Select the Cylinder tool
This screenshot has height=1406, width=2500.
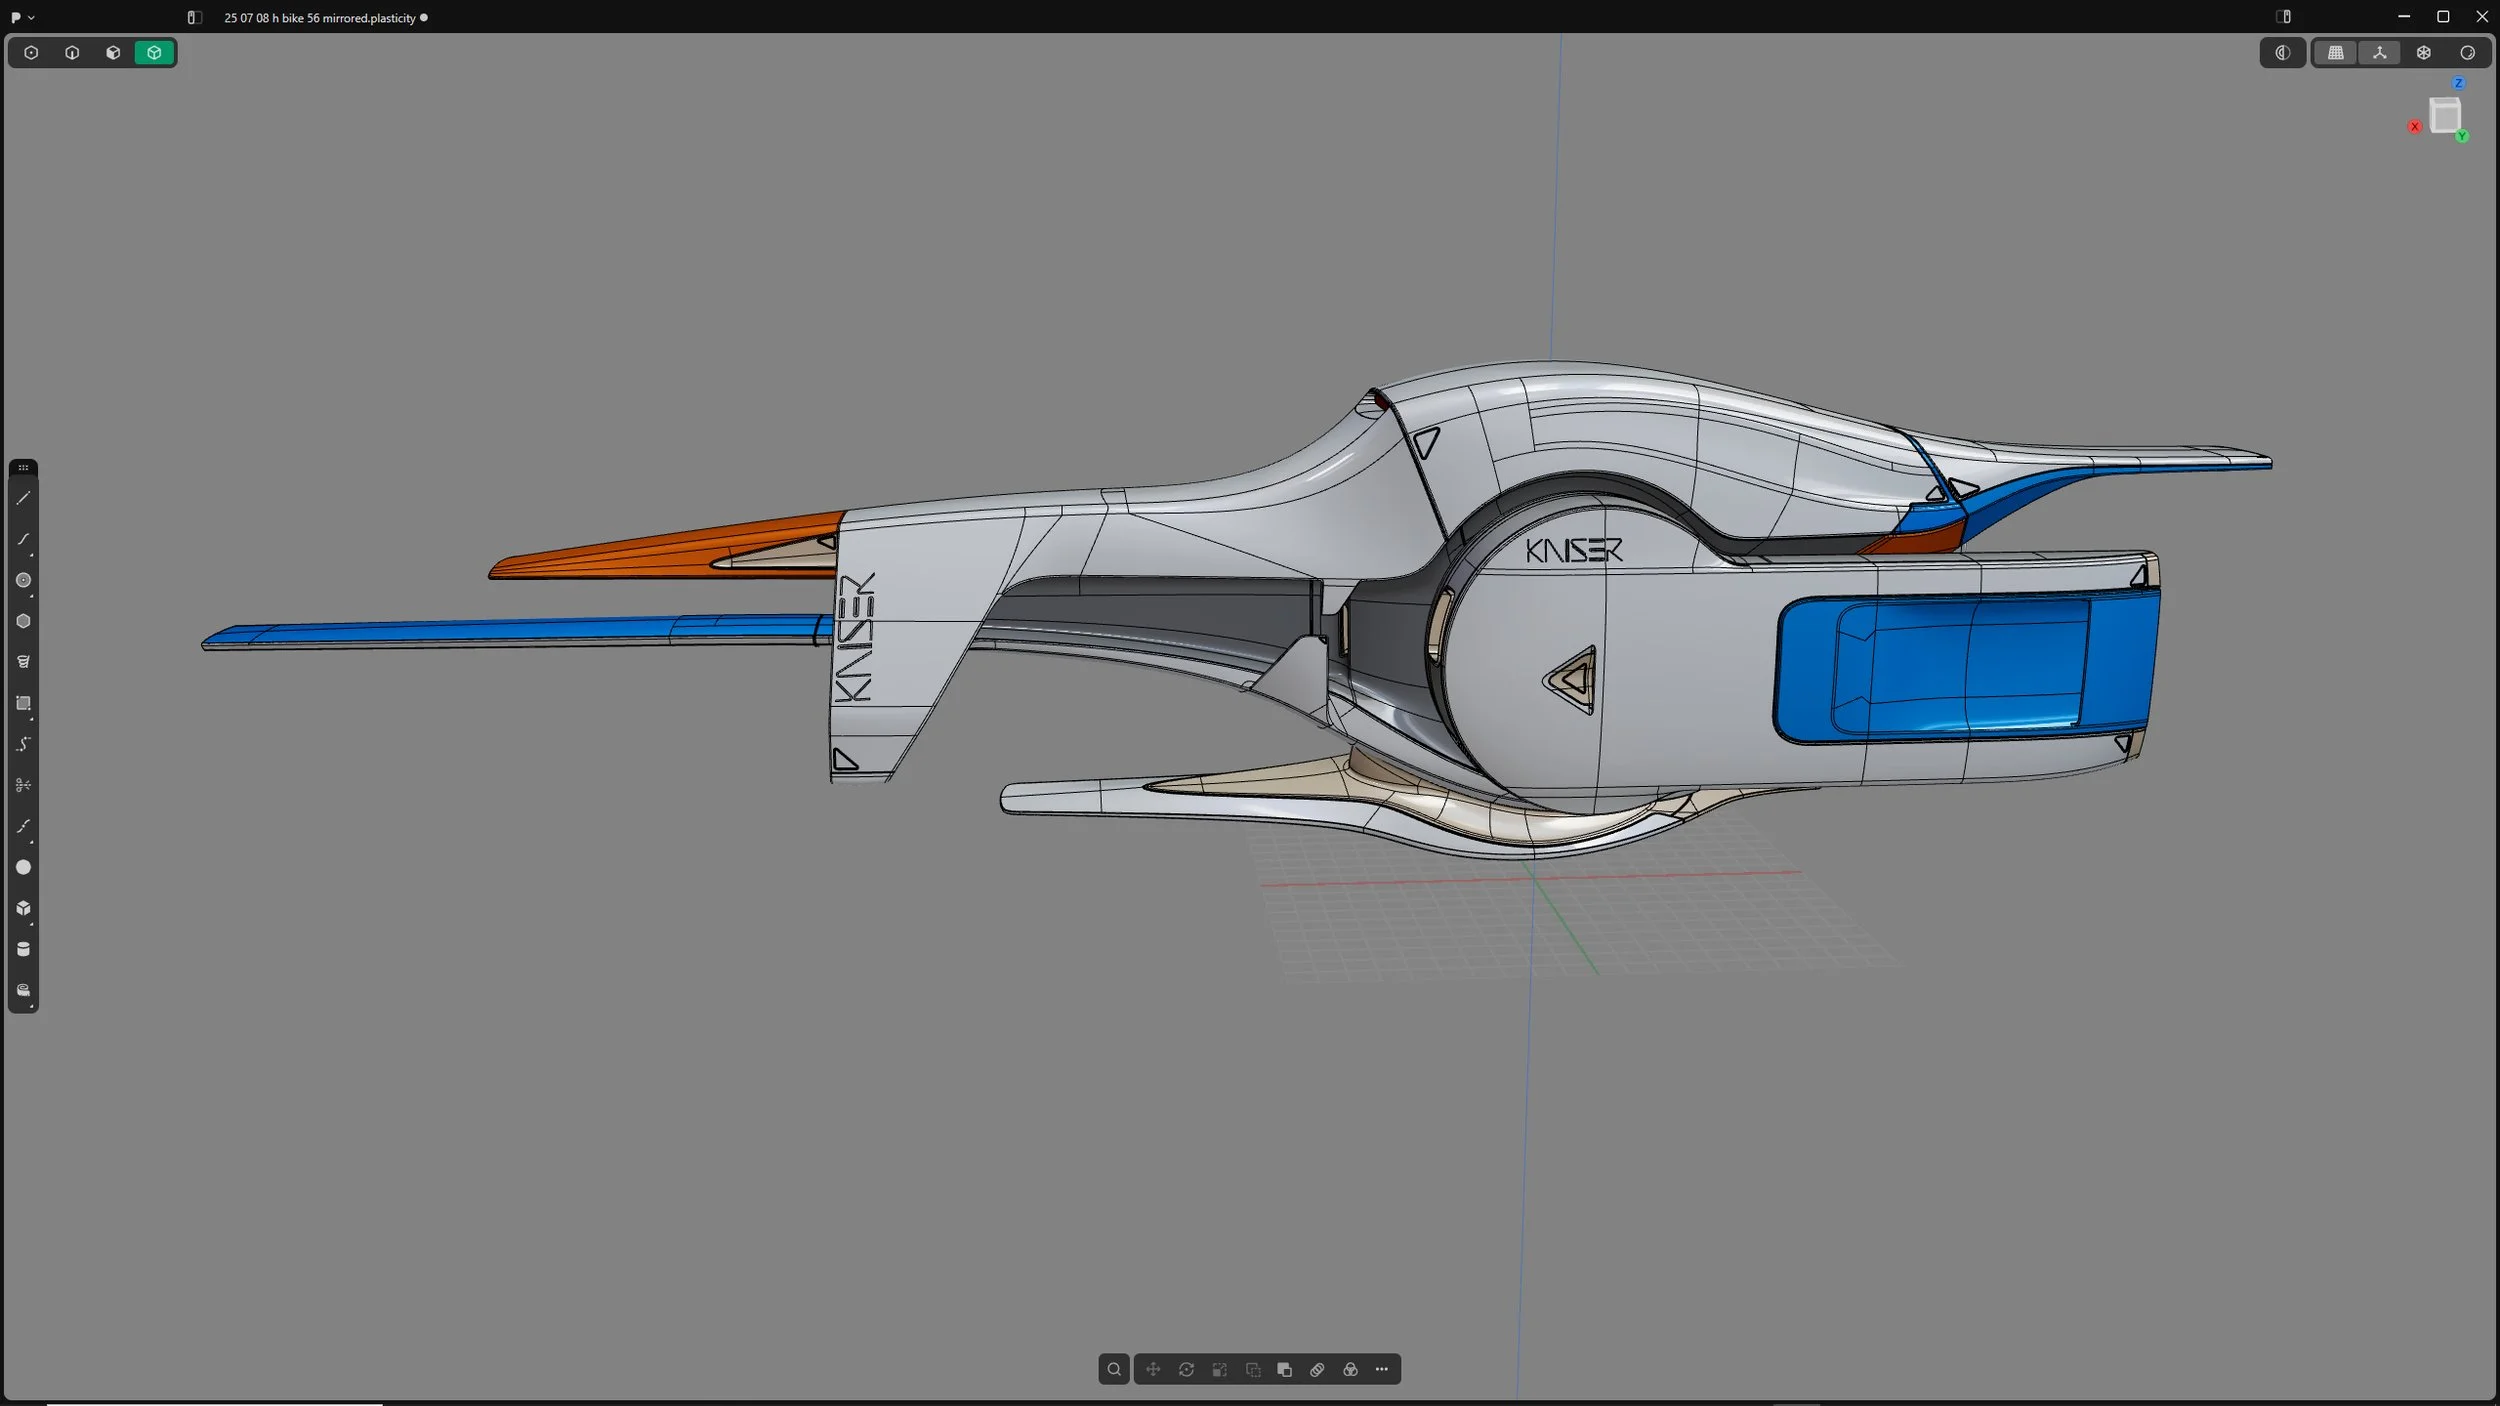pyautogui.click(x=23, y=949)
